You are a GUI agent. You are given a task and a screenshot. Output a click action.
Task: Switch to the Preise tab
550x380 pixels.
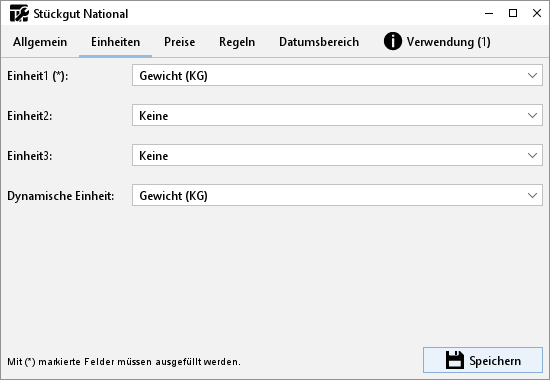point(180,42)
